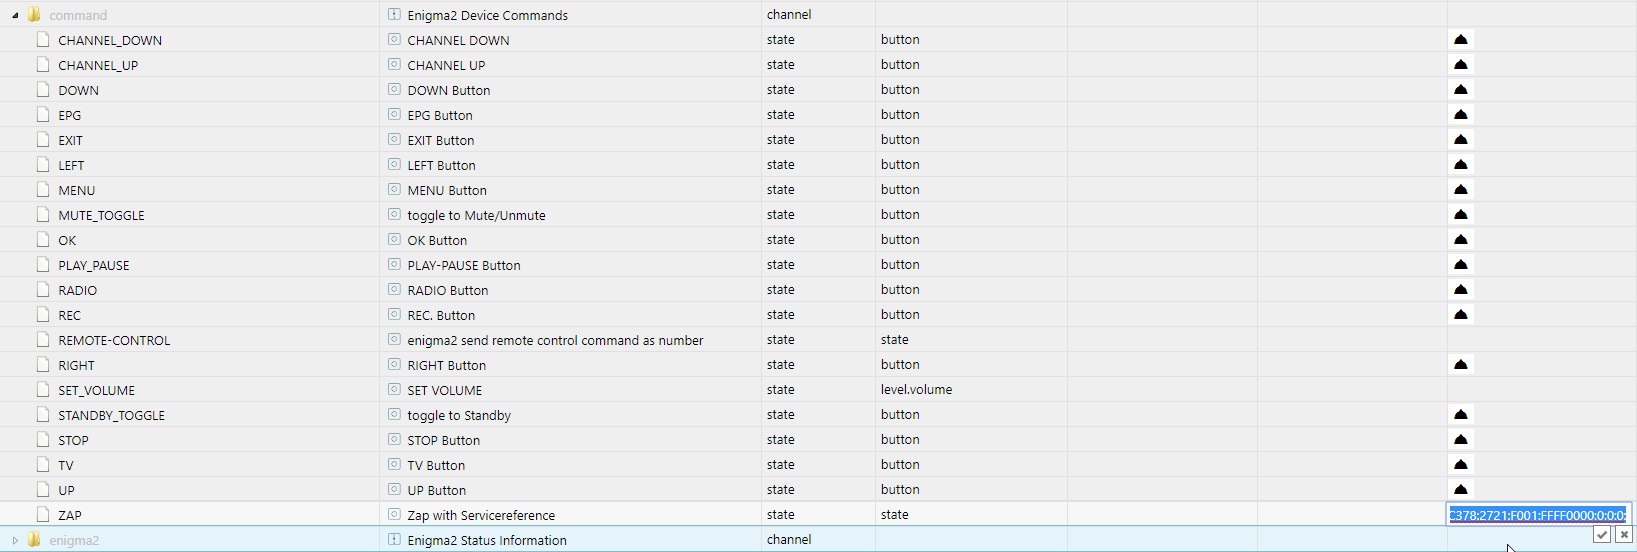Viewport: 1637px width, 552px height.
Task: Trigger the OK row's button icon
Action: 1460,239
